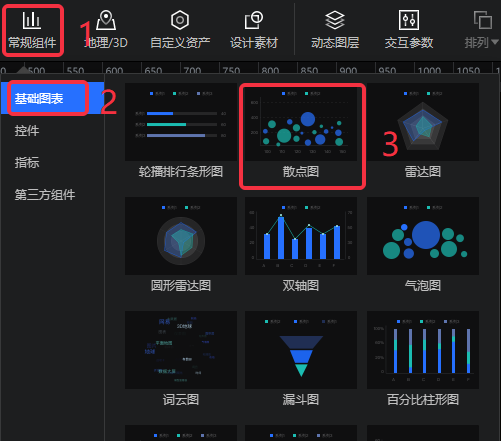Open the 交互参数 sliders icon
501x441 pixels.
click(409, 20)
